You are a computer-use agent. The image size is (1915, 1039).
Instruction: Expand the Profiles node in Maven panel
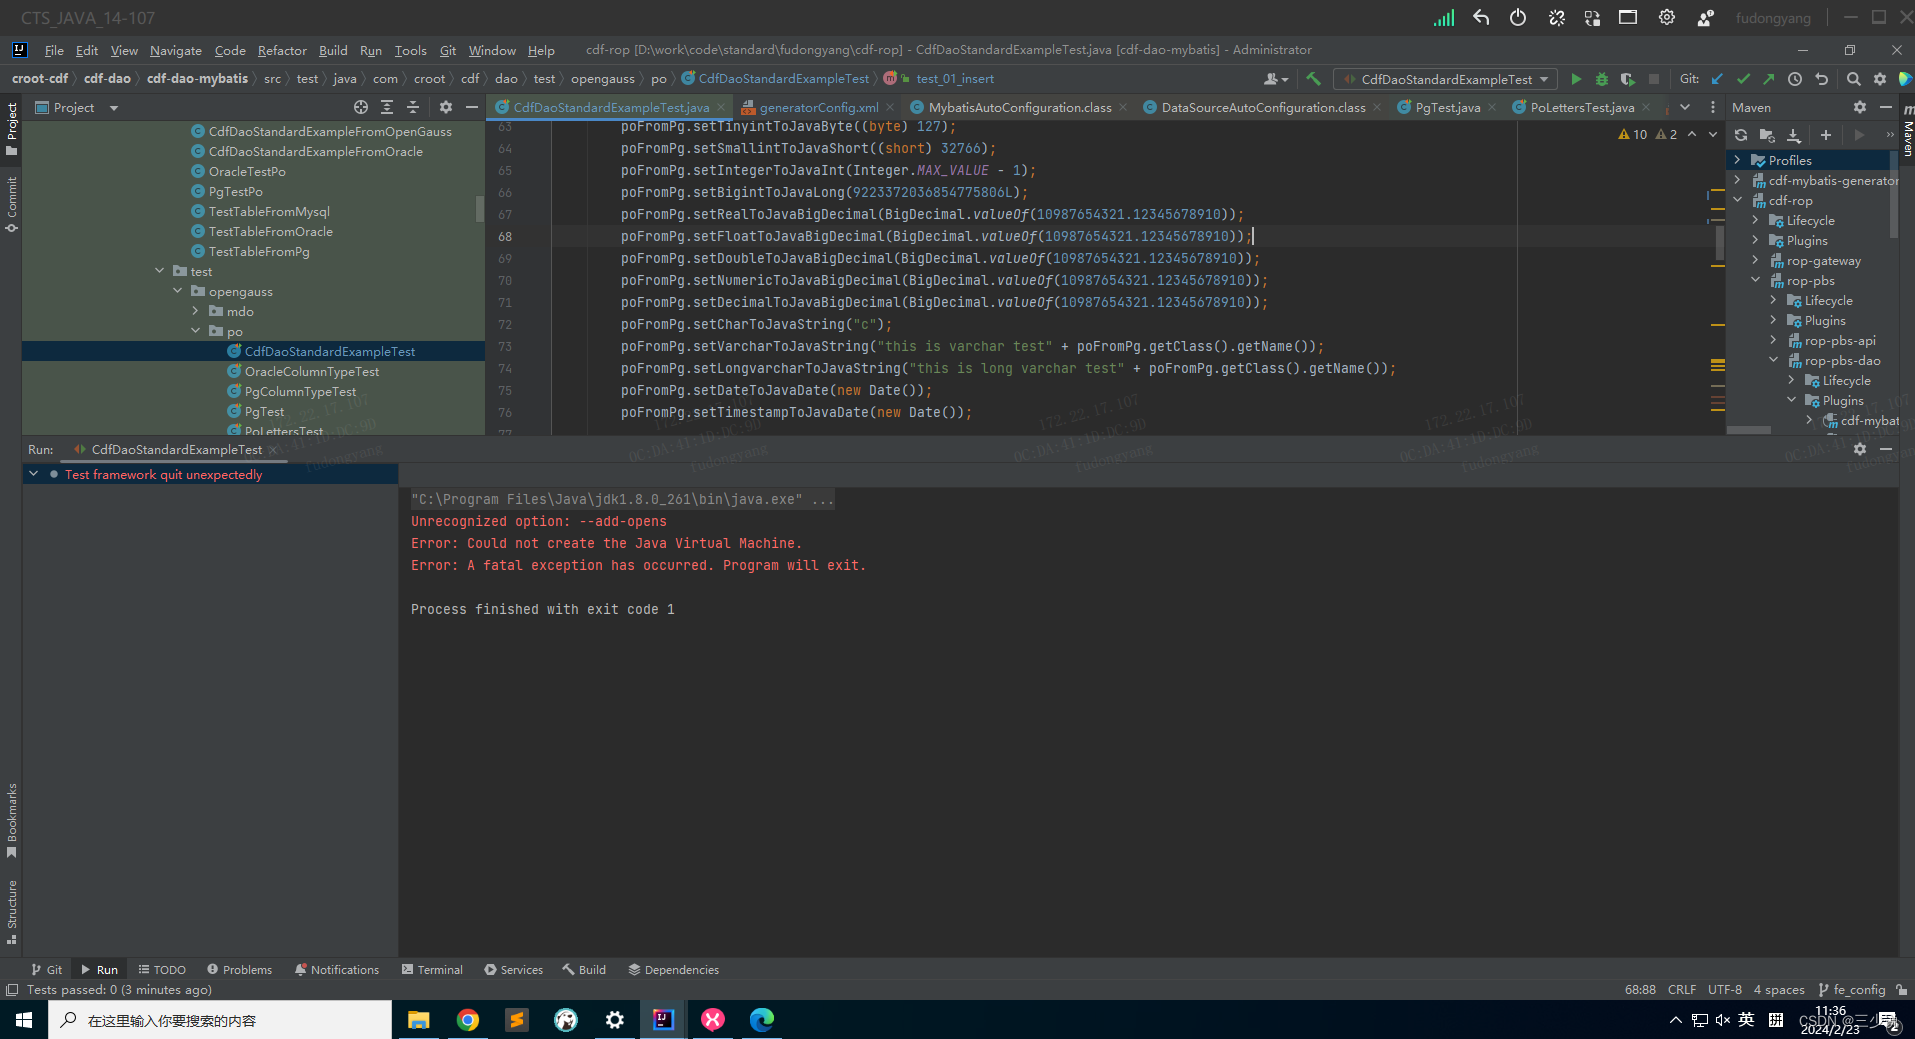(x=1738, y=160)
